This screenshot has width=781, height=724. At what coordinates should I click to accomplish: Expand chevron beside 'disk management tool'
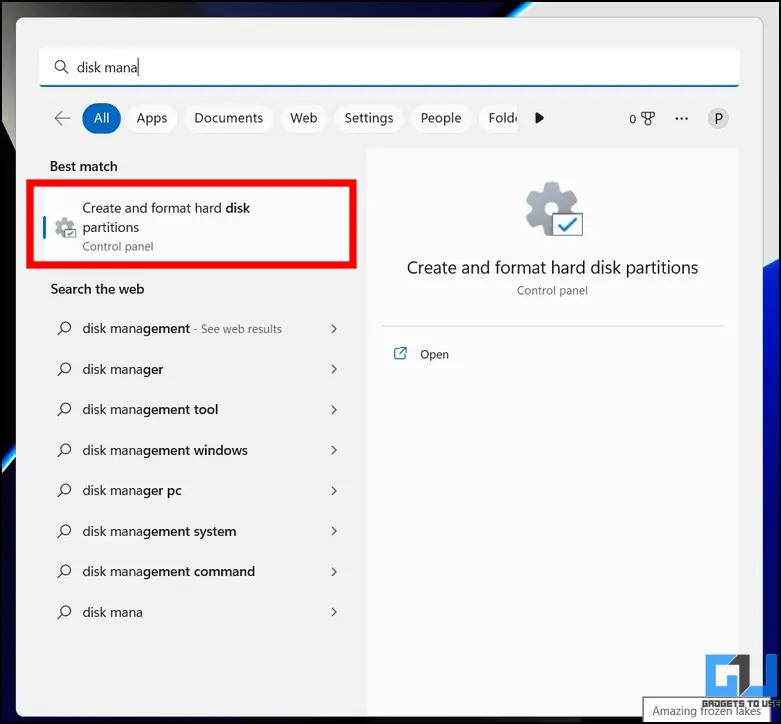(x=334, y=410)
